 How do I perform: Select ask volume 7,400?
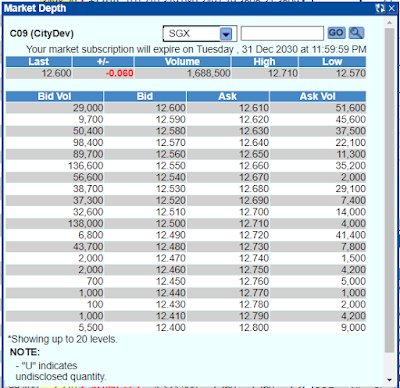(353, 200)
